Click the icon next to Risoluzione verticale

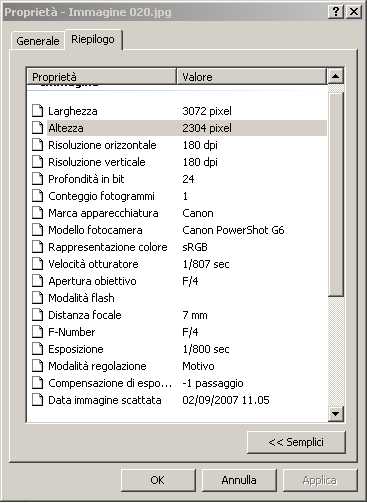pos(38,162)
